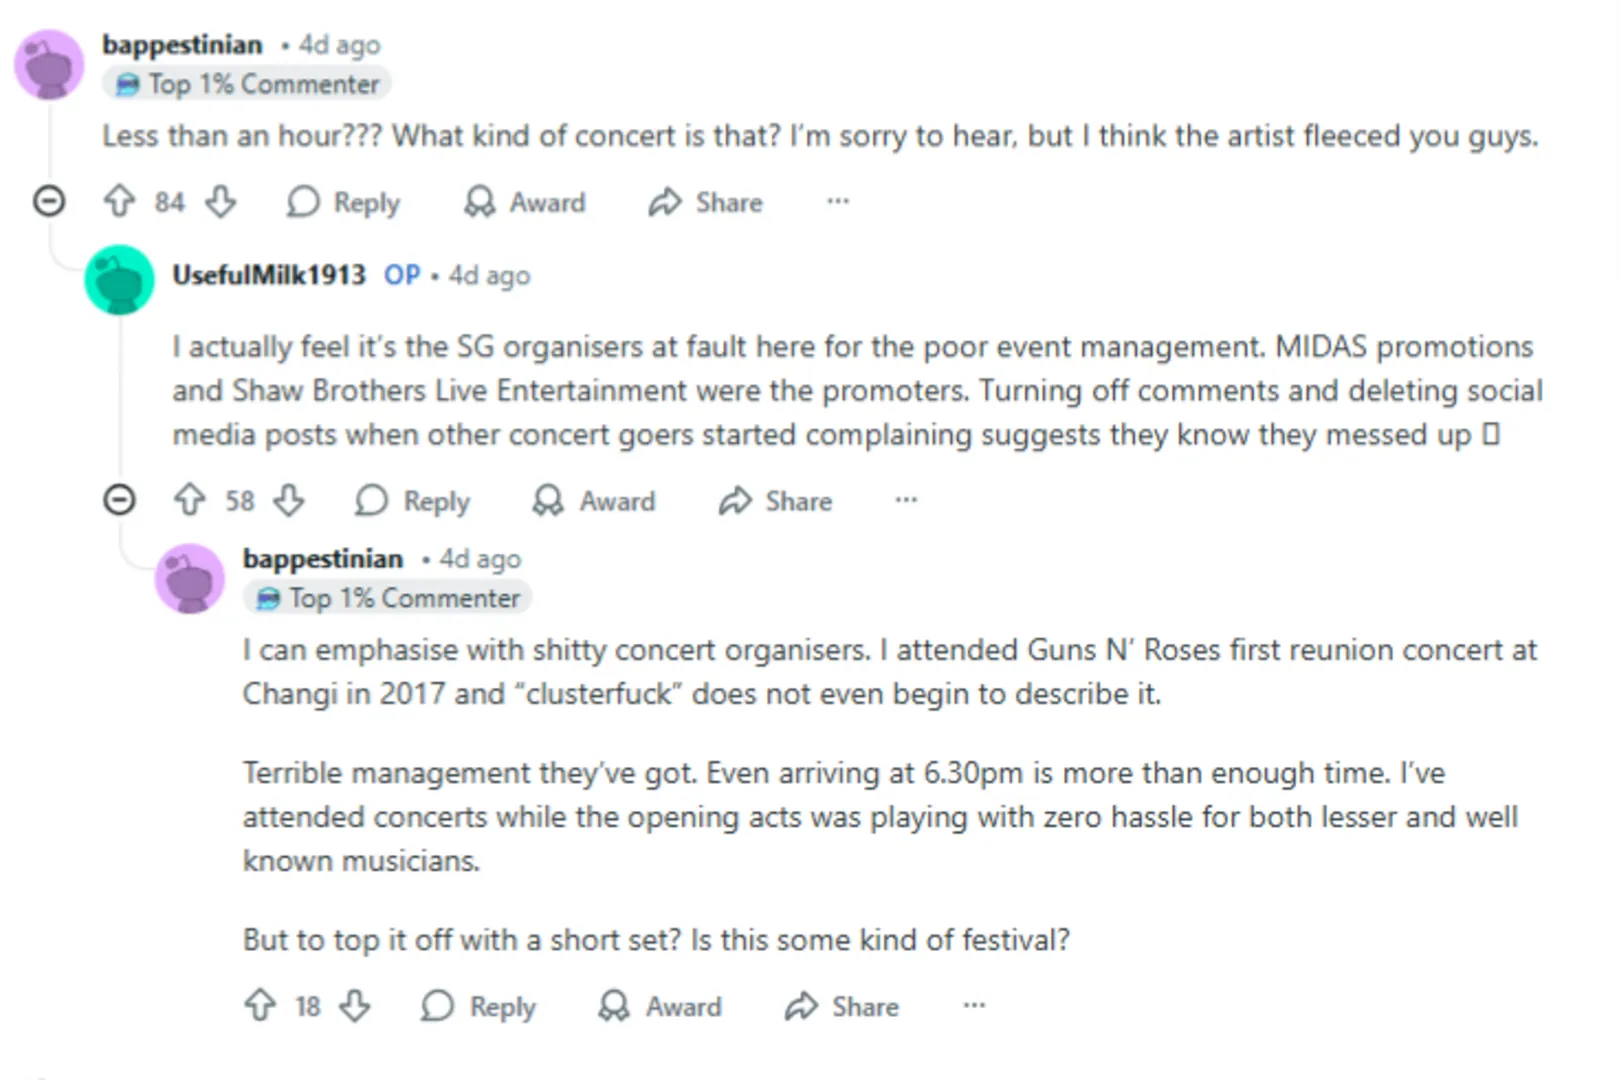Upvote the Guns N' Roses reply with 18 votes

[x=260, y=1005]
